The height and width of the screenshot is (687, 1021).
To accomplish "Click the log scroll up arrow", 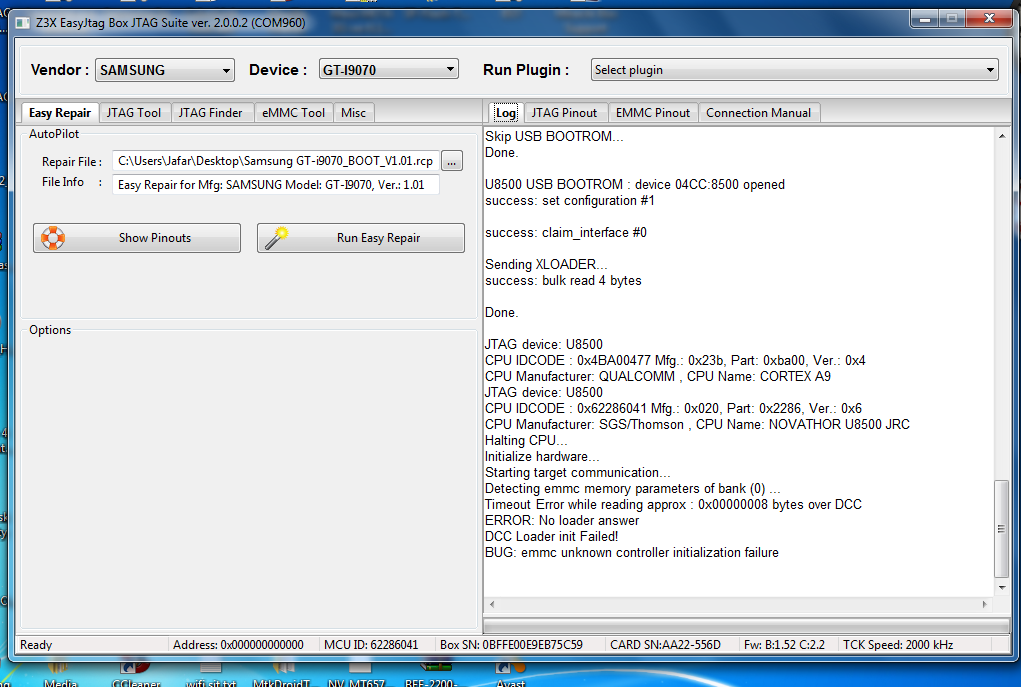I will [x=1001, y=136].
